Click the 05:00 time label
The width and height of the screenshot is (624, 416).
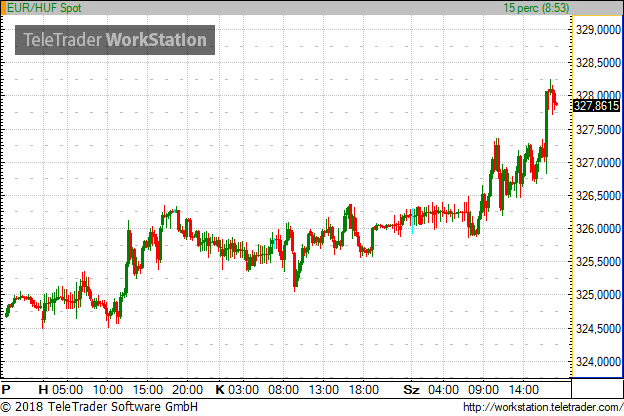click(x=67, y=389)
